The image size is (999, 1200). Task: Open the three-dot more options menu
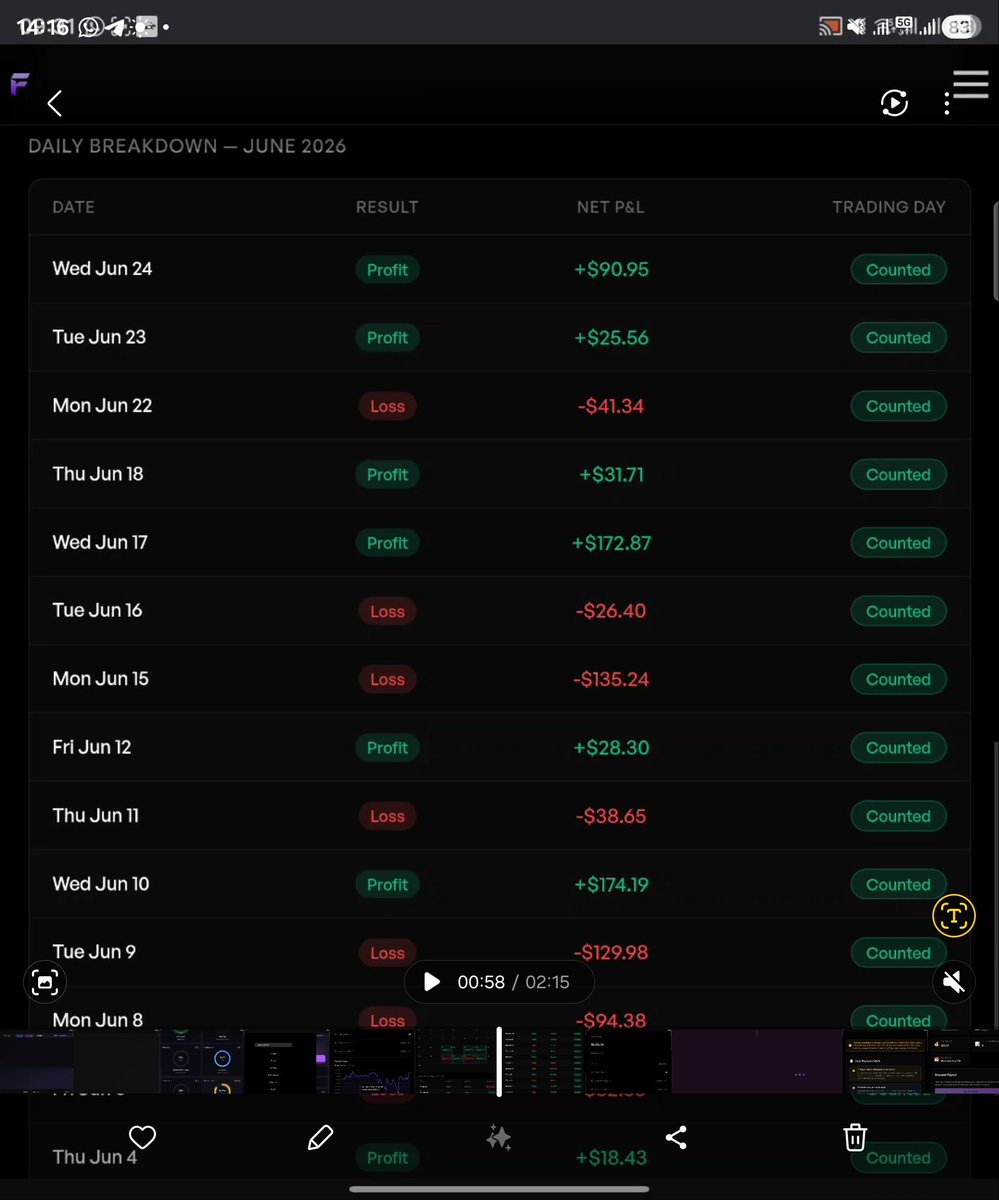click(x=947, y=104)
